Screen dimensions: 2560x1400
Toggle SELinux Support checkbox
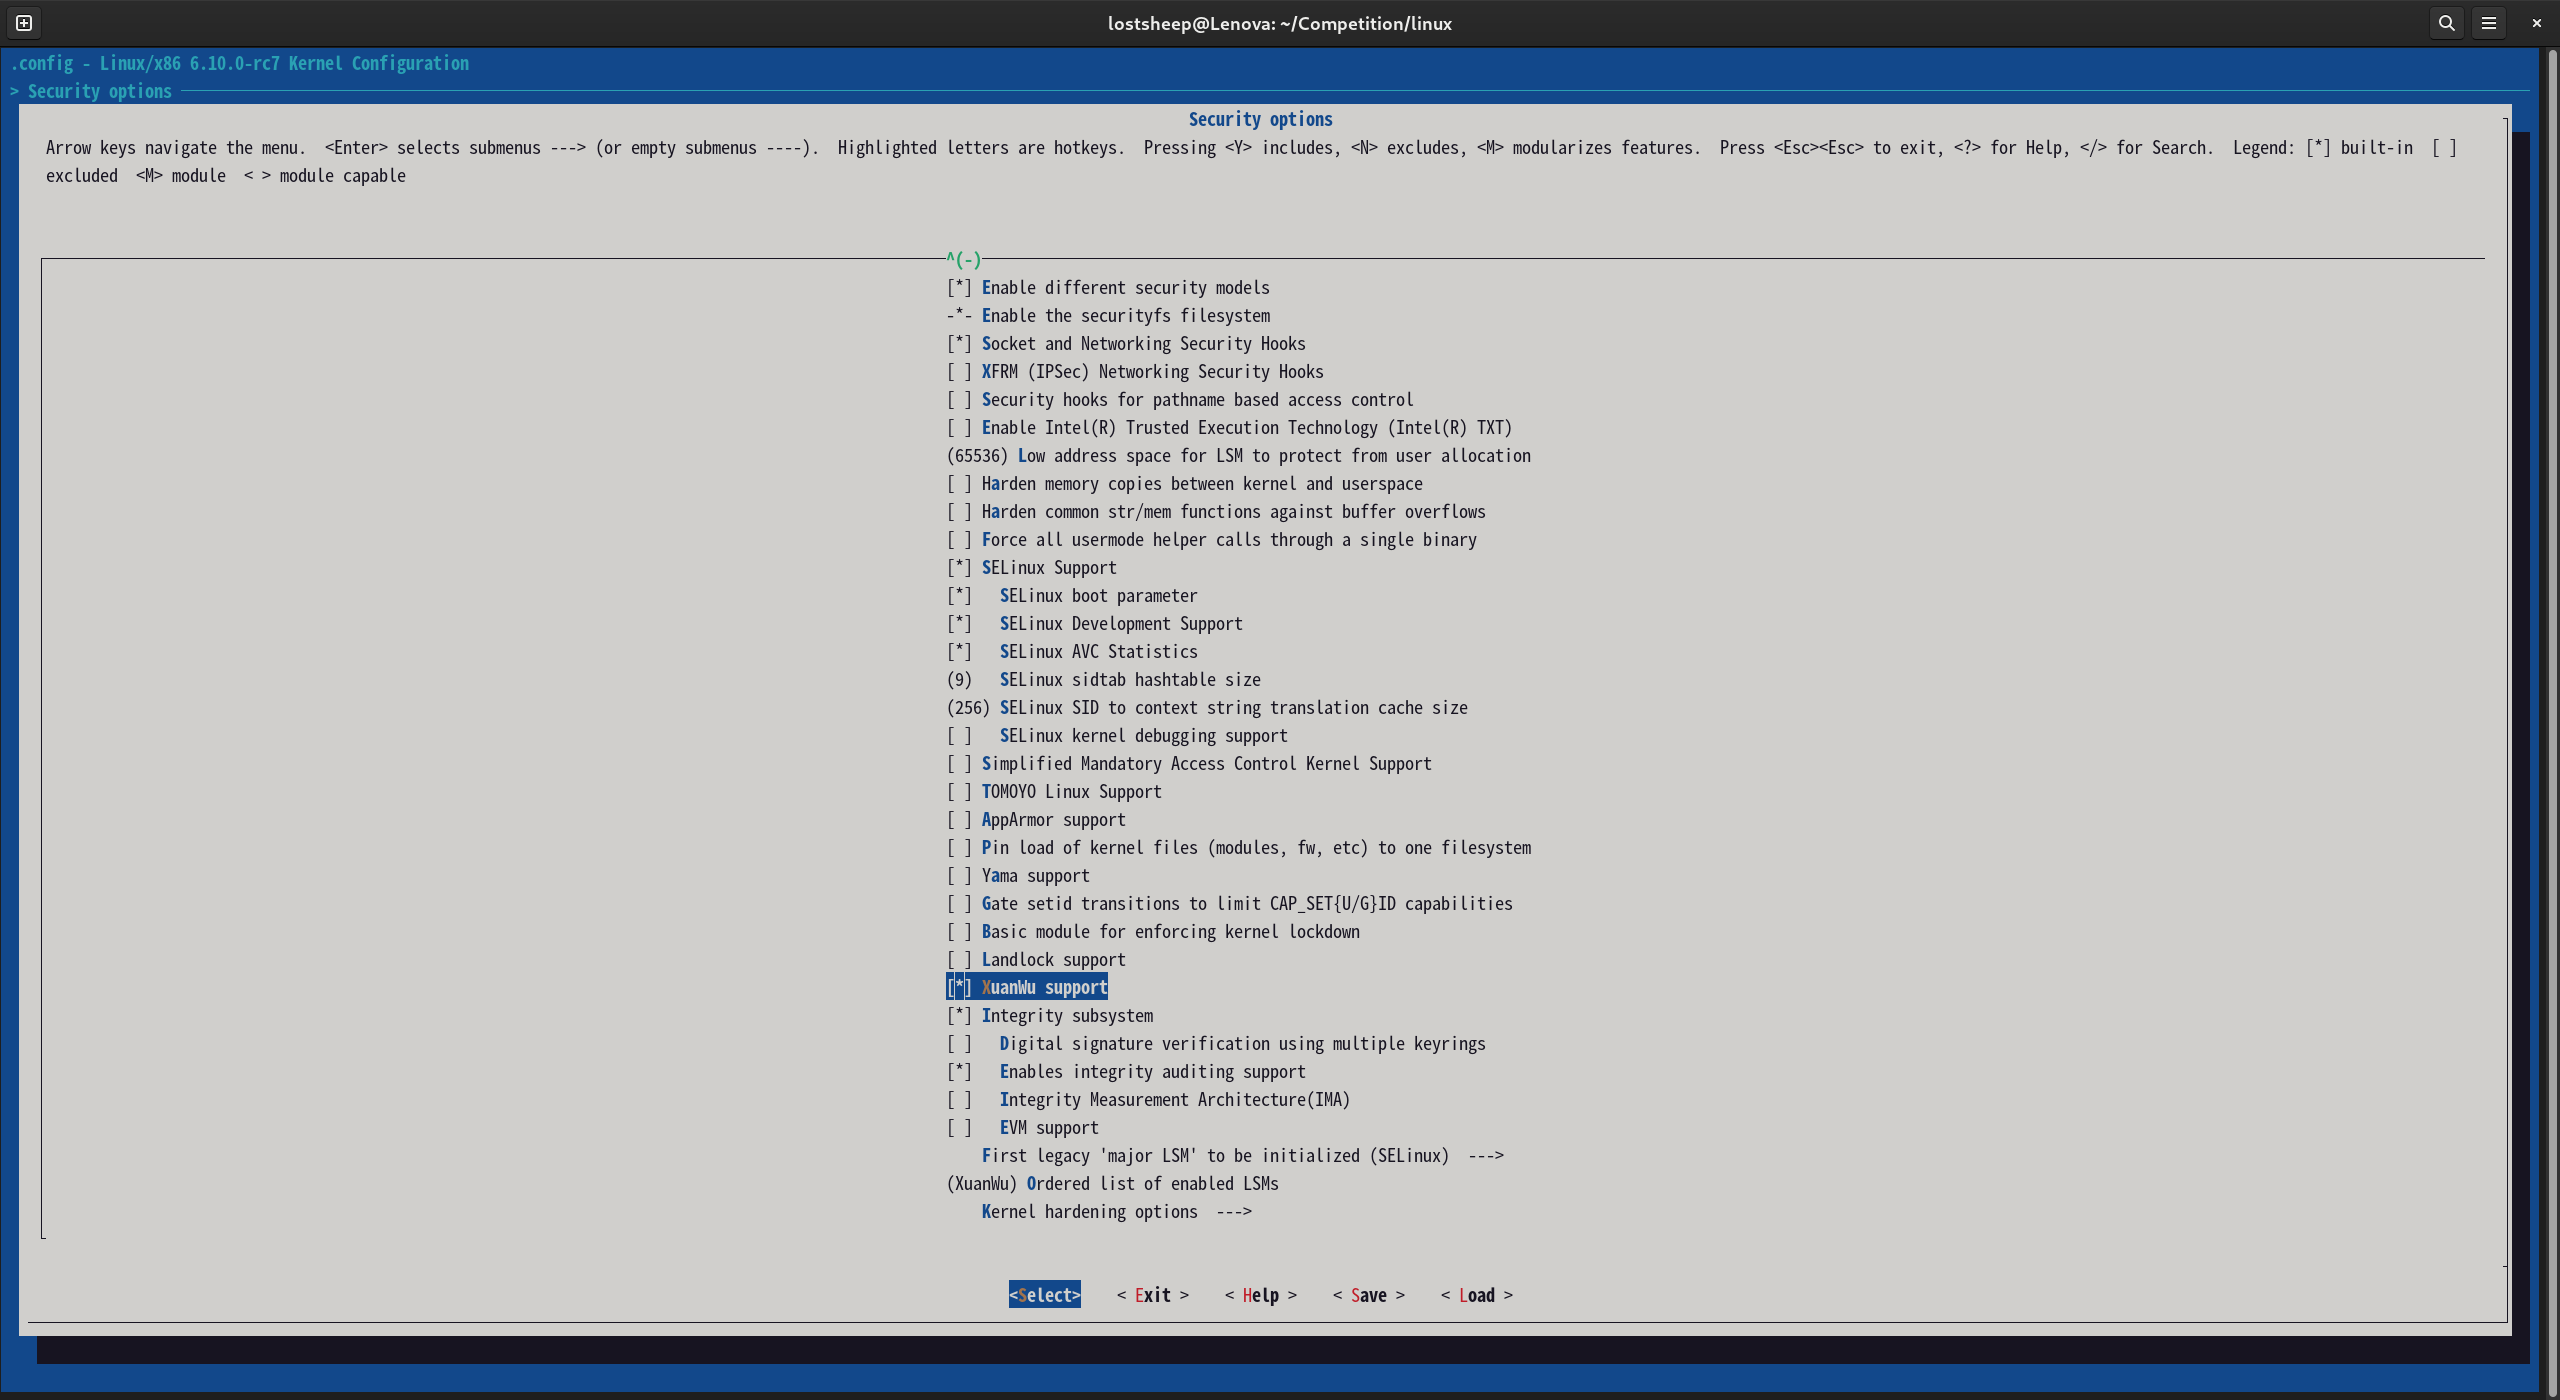coord(1031,568)
